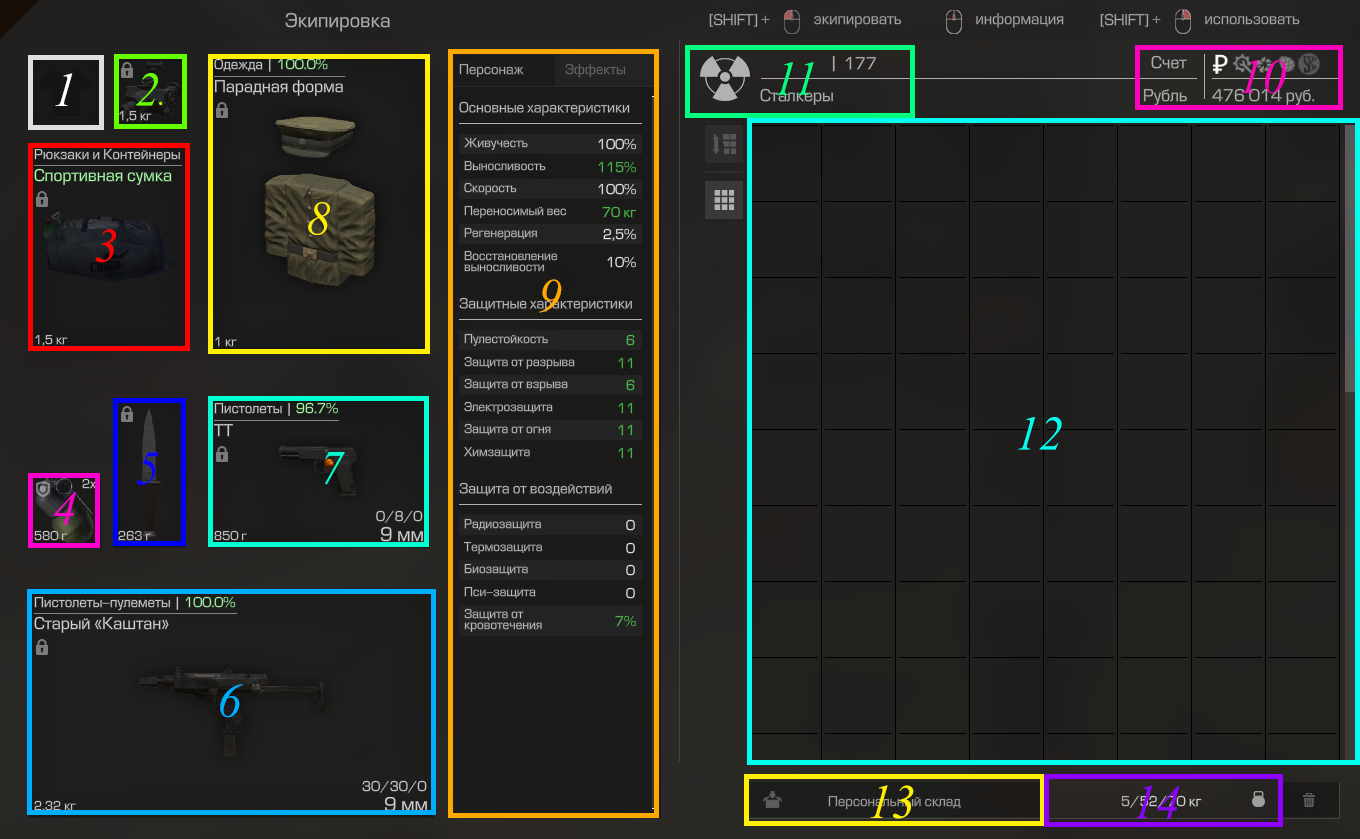Click the Защита от кровотечения 7% row
The height and width of the screenshot is (839, 1360).
click(x=550, y=620)
